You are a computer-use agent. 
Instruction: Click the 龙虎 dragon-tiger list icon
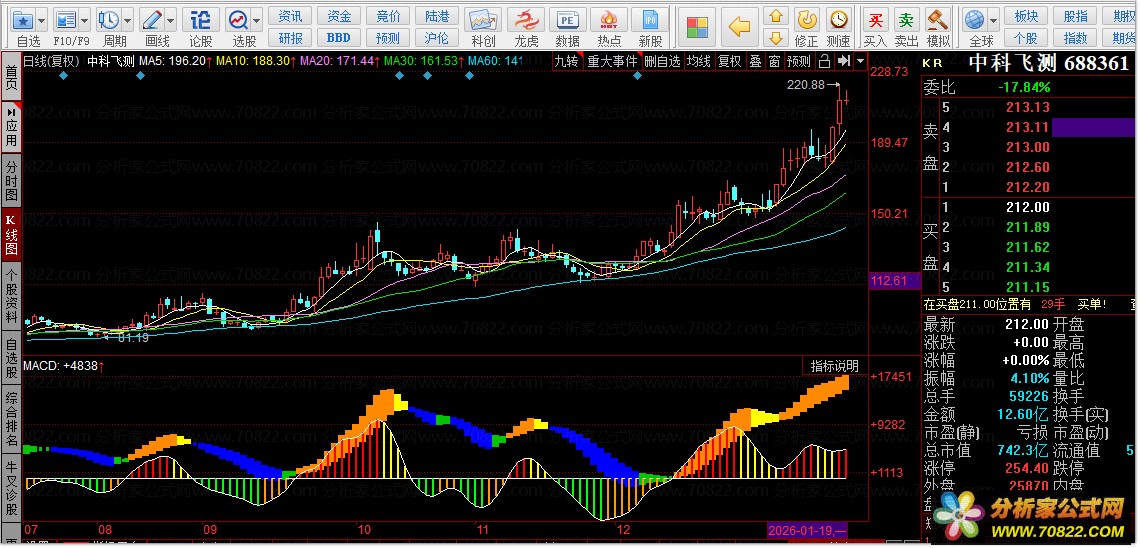526,20
